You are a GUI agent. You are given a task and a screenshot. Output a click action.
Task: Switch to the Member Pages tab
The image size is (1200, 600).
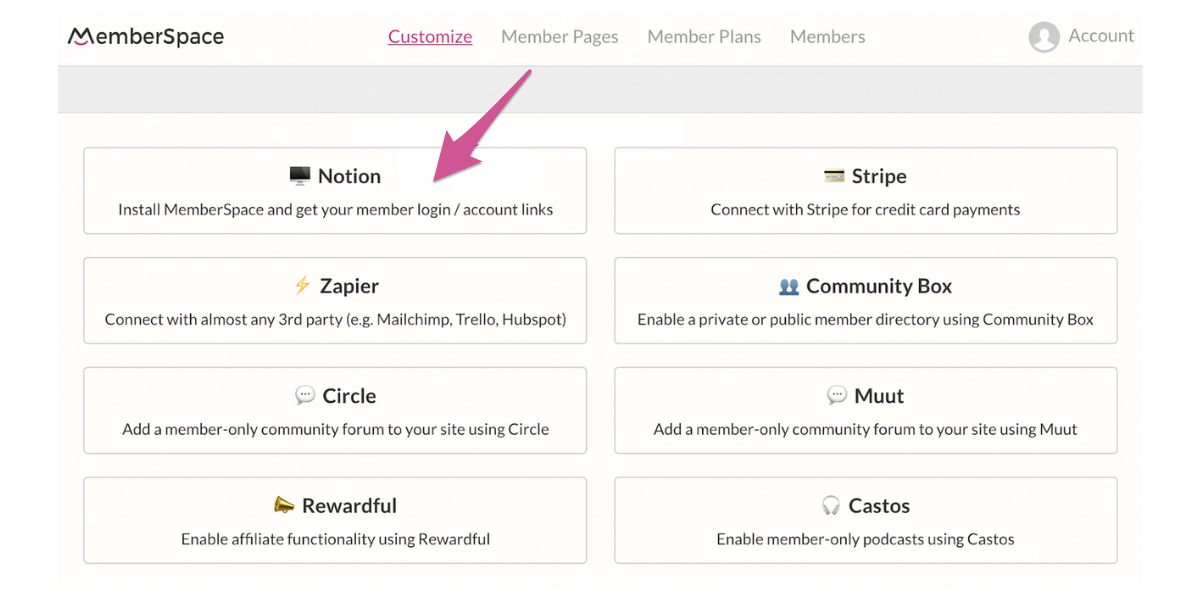(560, 37)
